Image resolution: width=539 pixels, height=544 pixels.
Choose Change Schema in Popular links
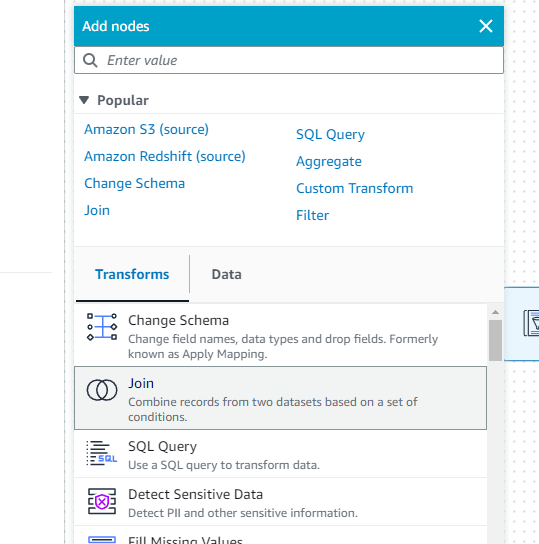click(x=135, y=183)
